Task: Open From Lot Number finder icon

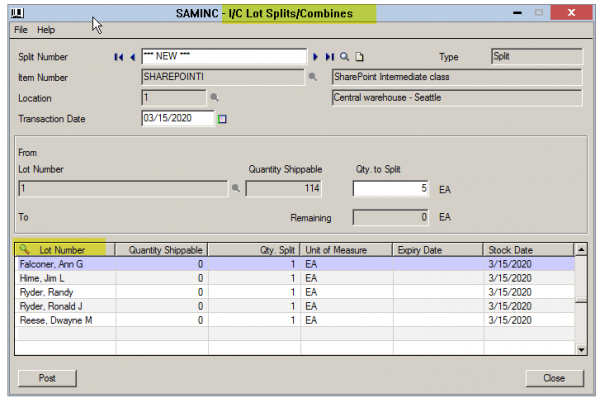Action: pyautogui.click(x=236, y=188)
